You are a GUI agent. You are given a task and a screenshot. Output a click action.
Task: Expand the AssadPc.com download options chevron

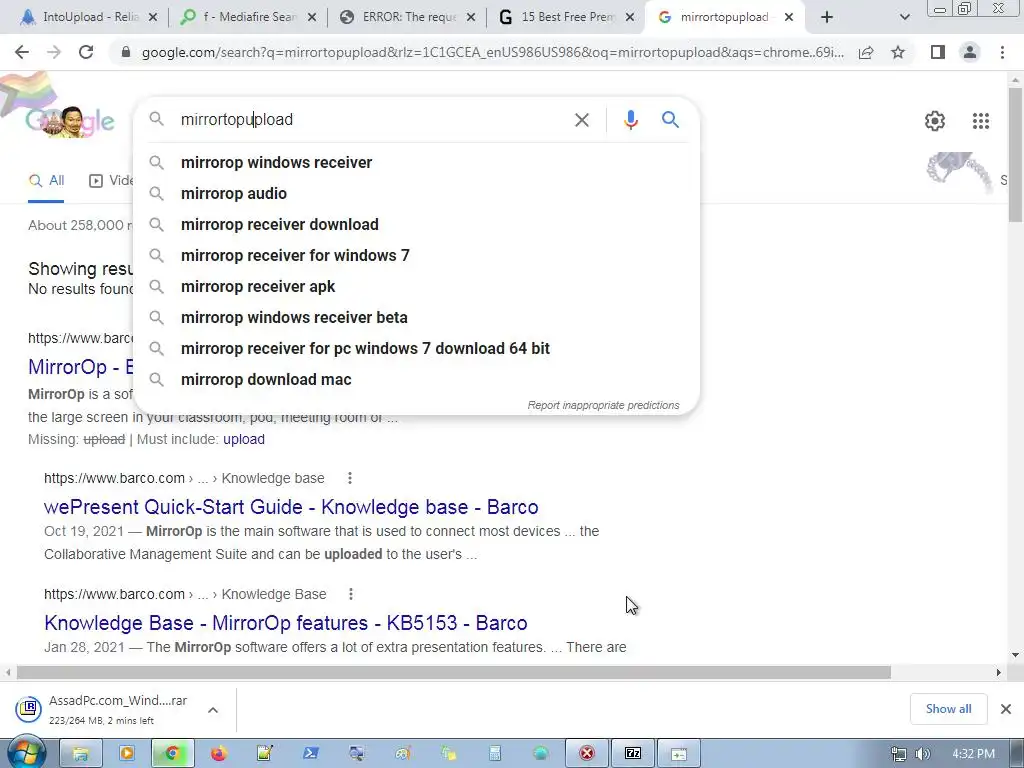(213, 710)
